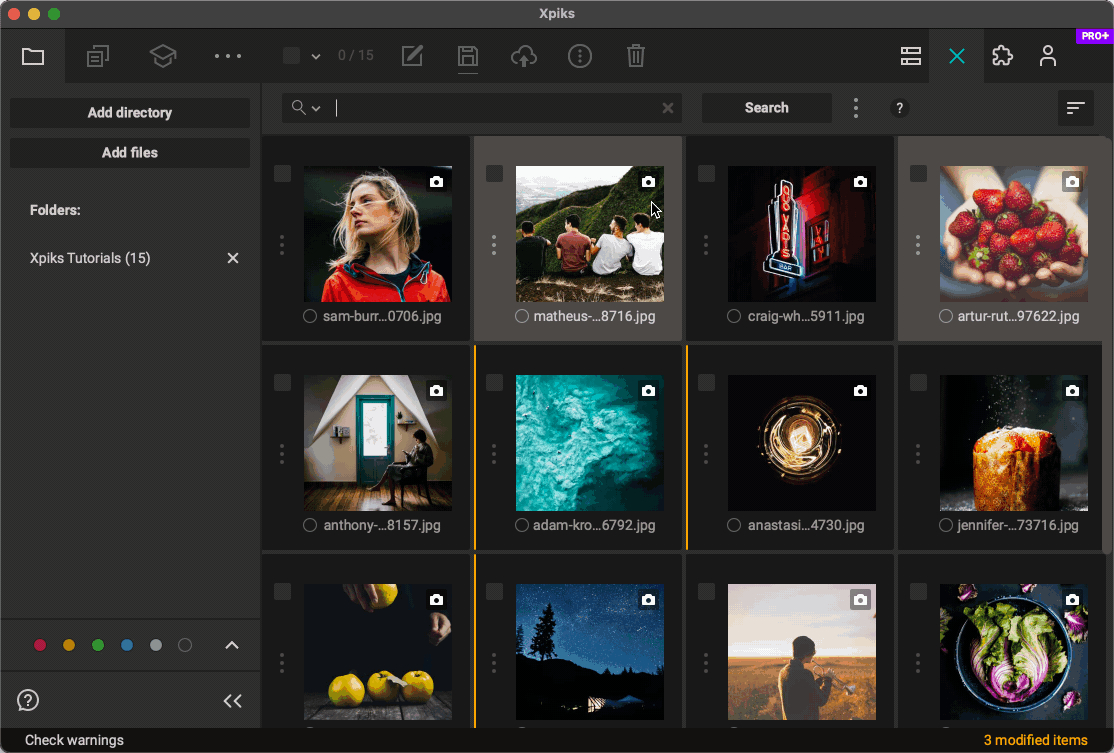Open the Upload to cloud icon

[524, 56]
